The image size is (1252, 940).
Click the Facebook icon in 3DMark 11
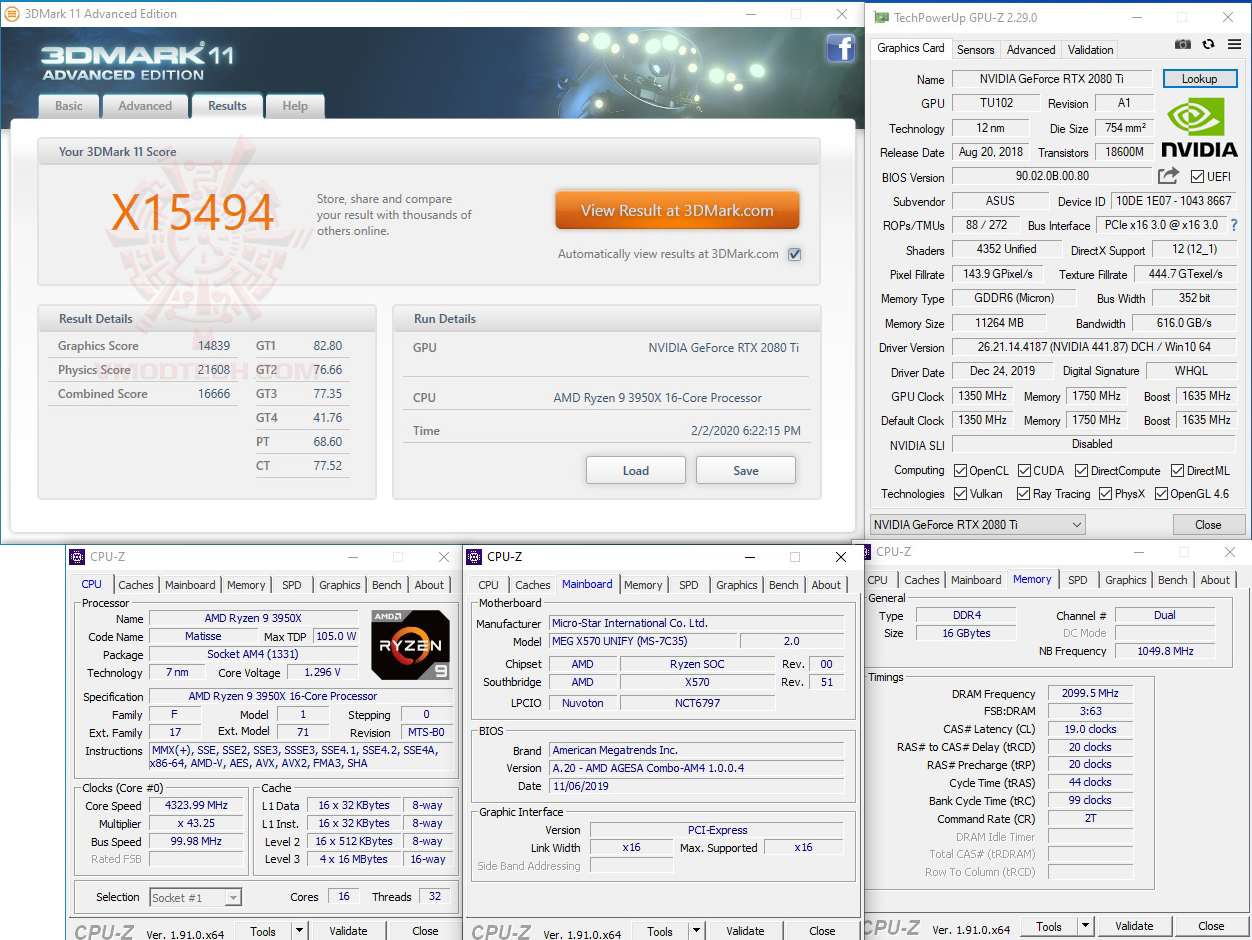(841, 48)
